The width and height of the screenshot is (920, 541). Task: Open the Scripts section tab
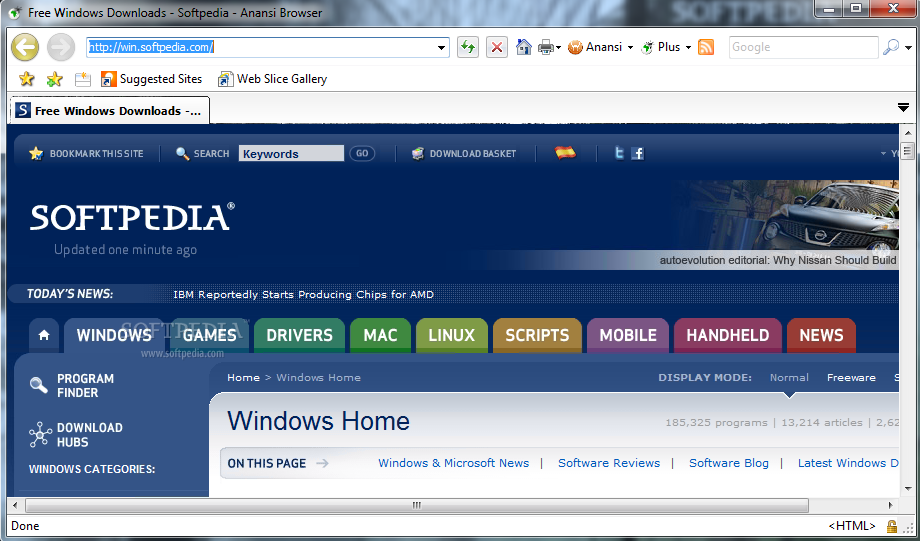point(537,335)
